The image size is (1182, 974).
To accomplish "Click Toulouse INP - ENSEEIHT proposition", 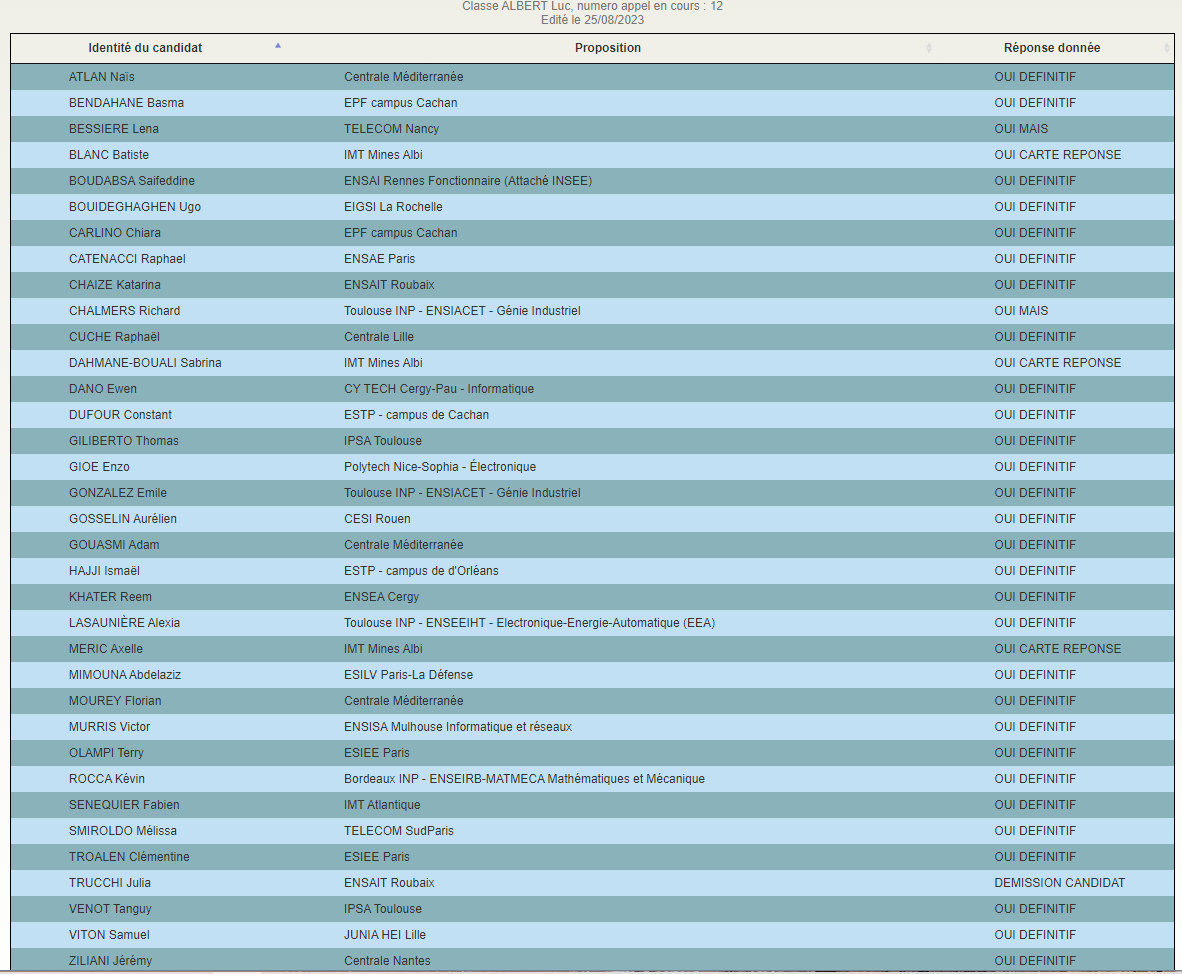I will 529,623.
